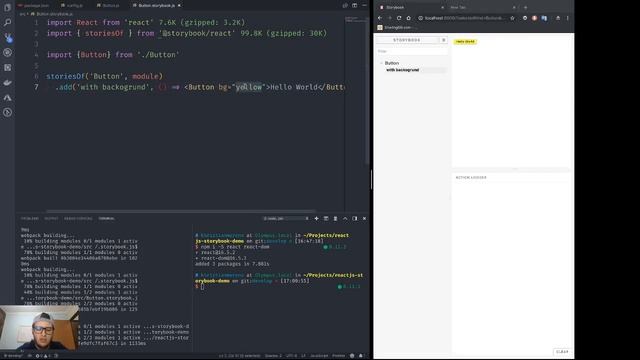Click the red browser extension icon
640x360 pixels.
(x=534, y=18)
